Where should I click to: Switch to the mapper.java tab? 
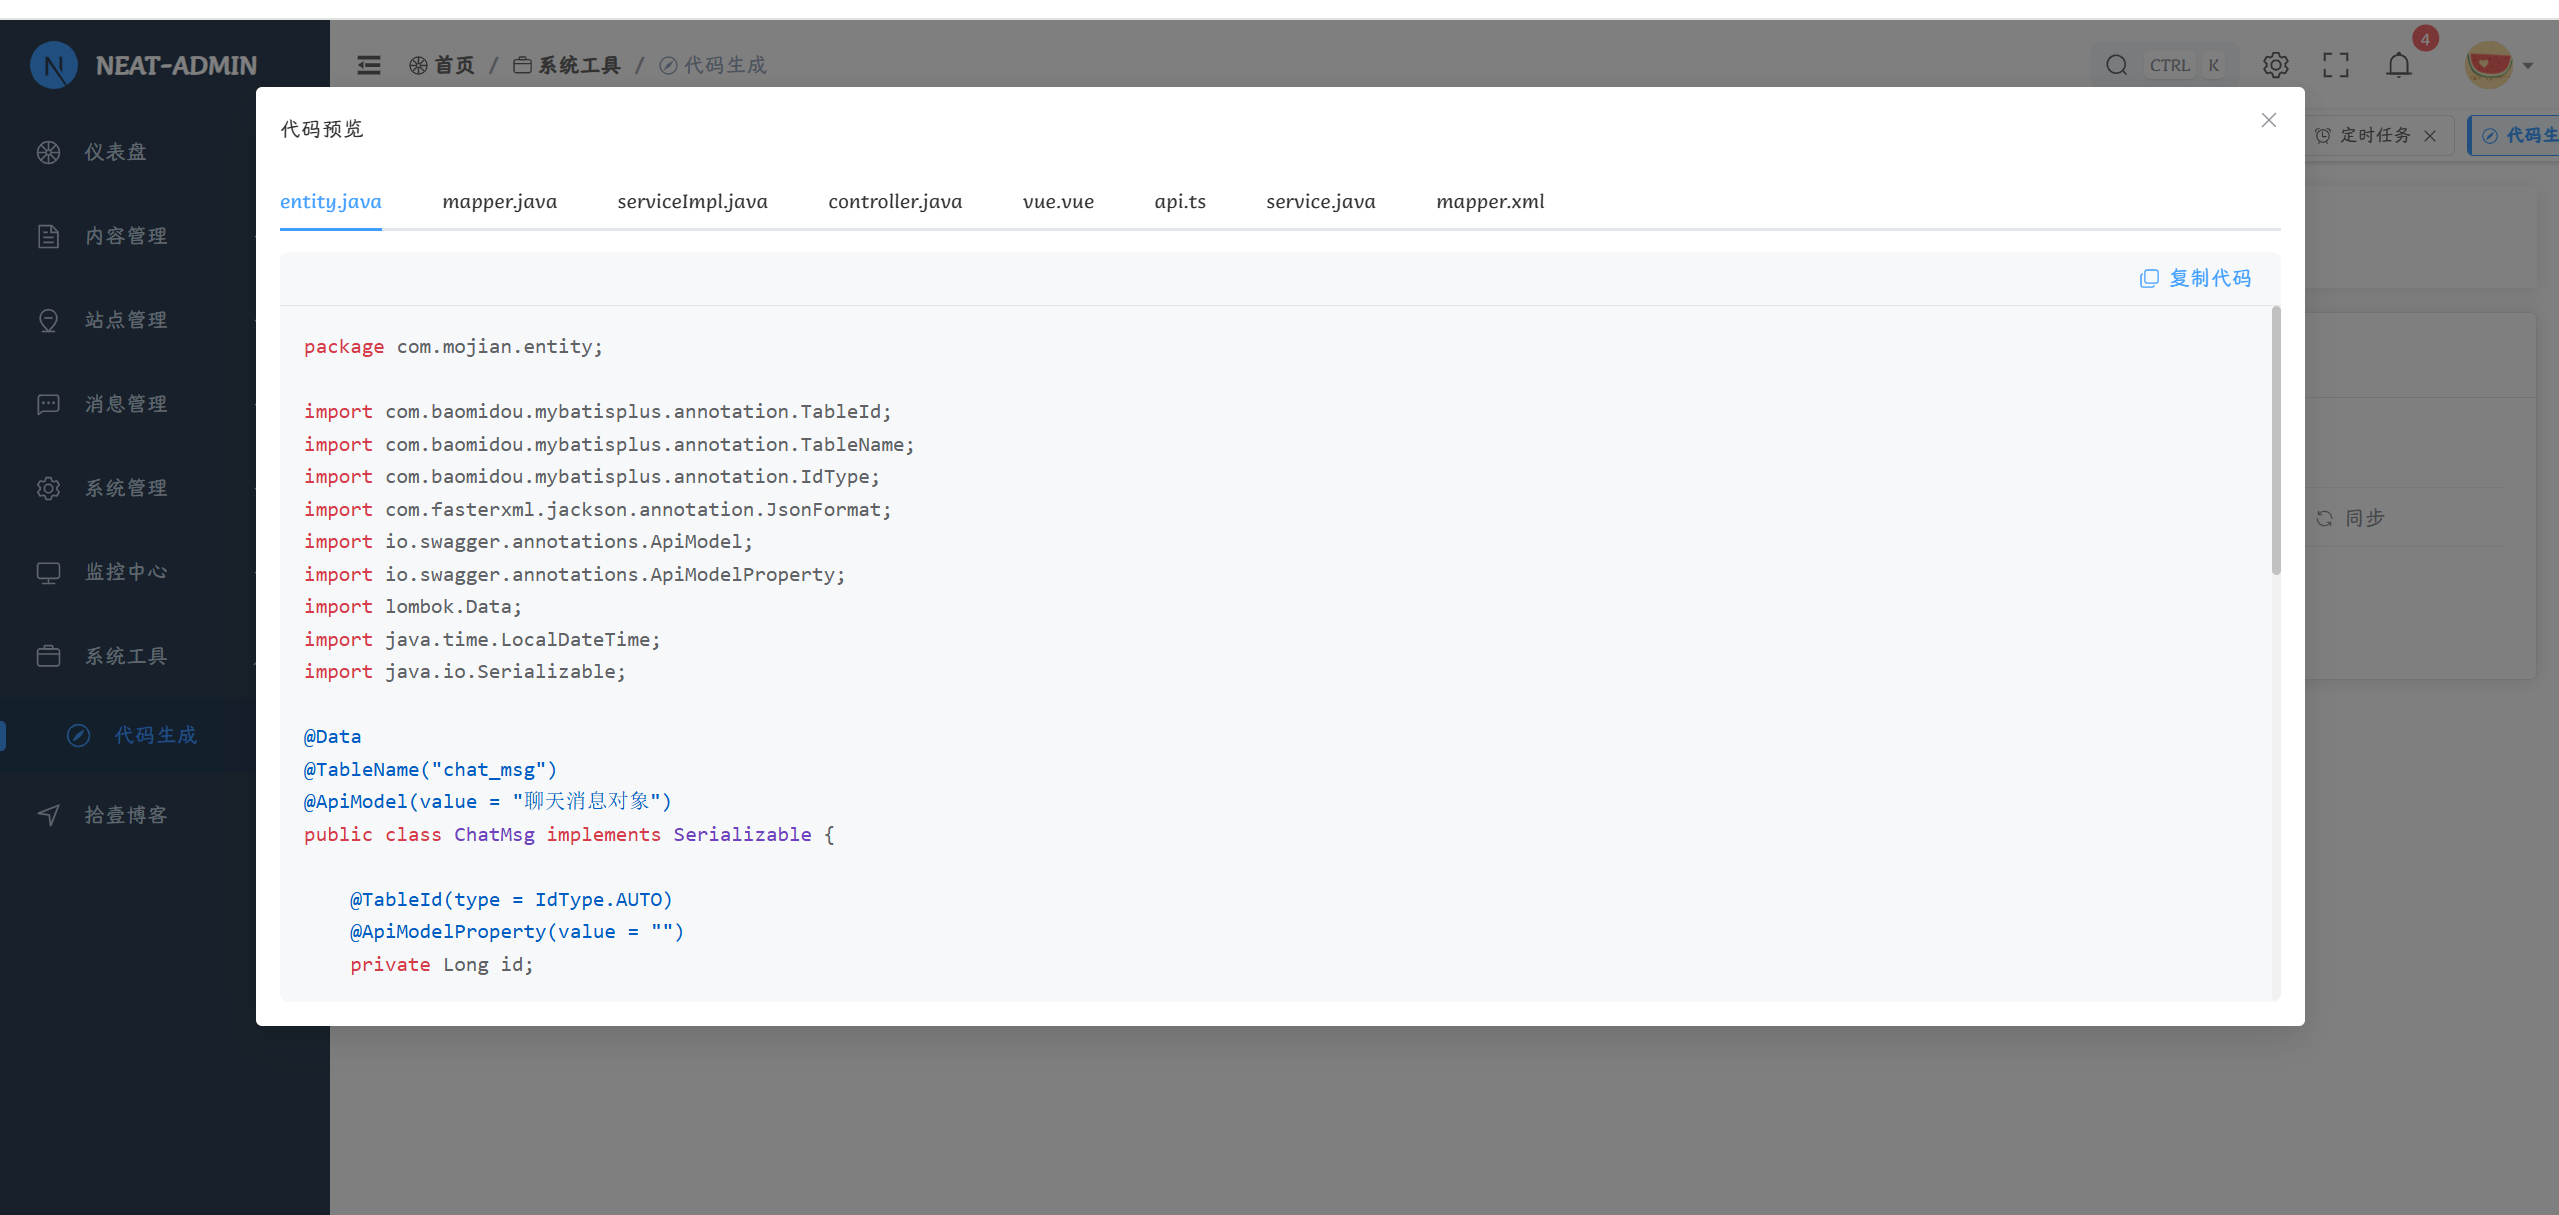pos(499,201)
